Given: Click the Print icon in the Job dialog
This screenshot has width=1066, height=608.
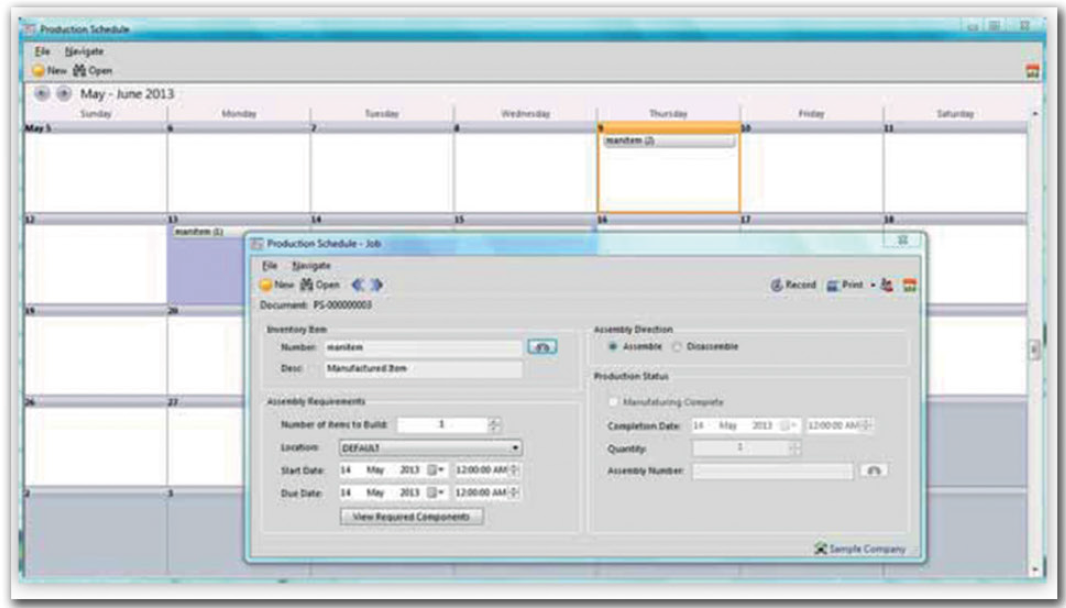Looking at the screenshot, I should [x=836, y=285].
